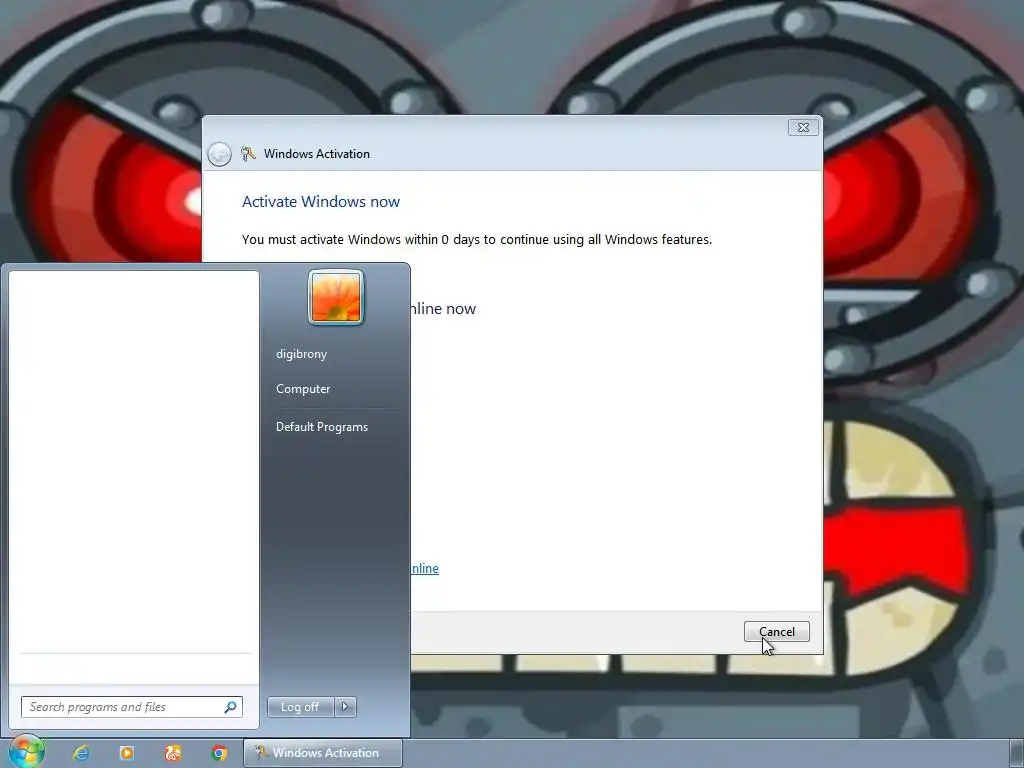Screen dimensions: 1024x768
Task: Click the Windows Start orb
Action: click(27, 752)
